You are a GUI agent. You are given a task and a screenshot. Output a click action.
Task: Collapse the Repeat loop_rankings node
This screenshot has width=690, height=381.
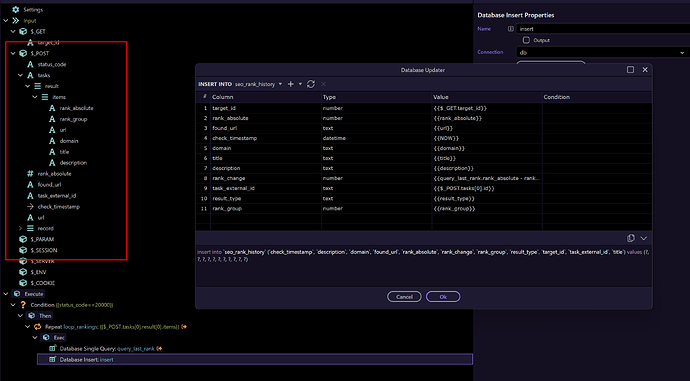pos(28,326)
